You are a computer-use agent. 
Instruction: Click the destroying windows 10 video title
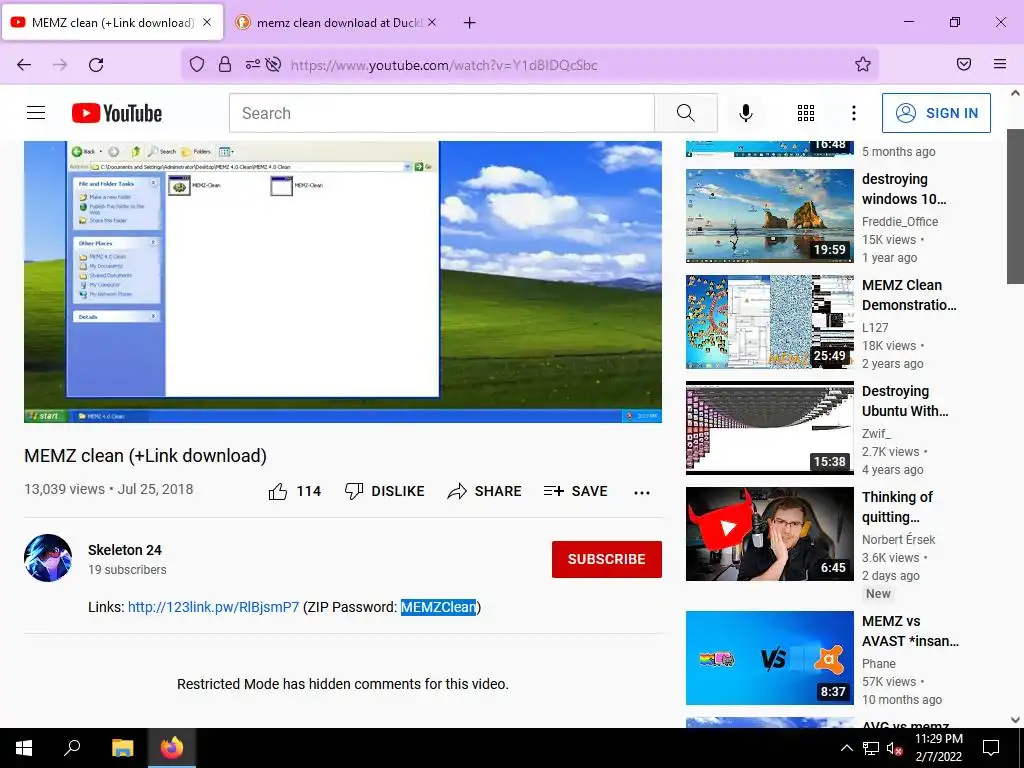pos(904,189)
